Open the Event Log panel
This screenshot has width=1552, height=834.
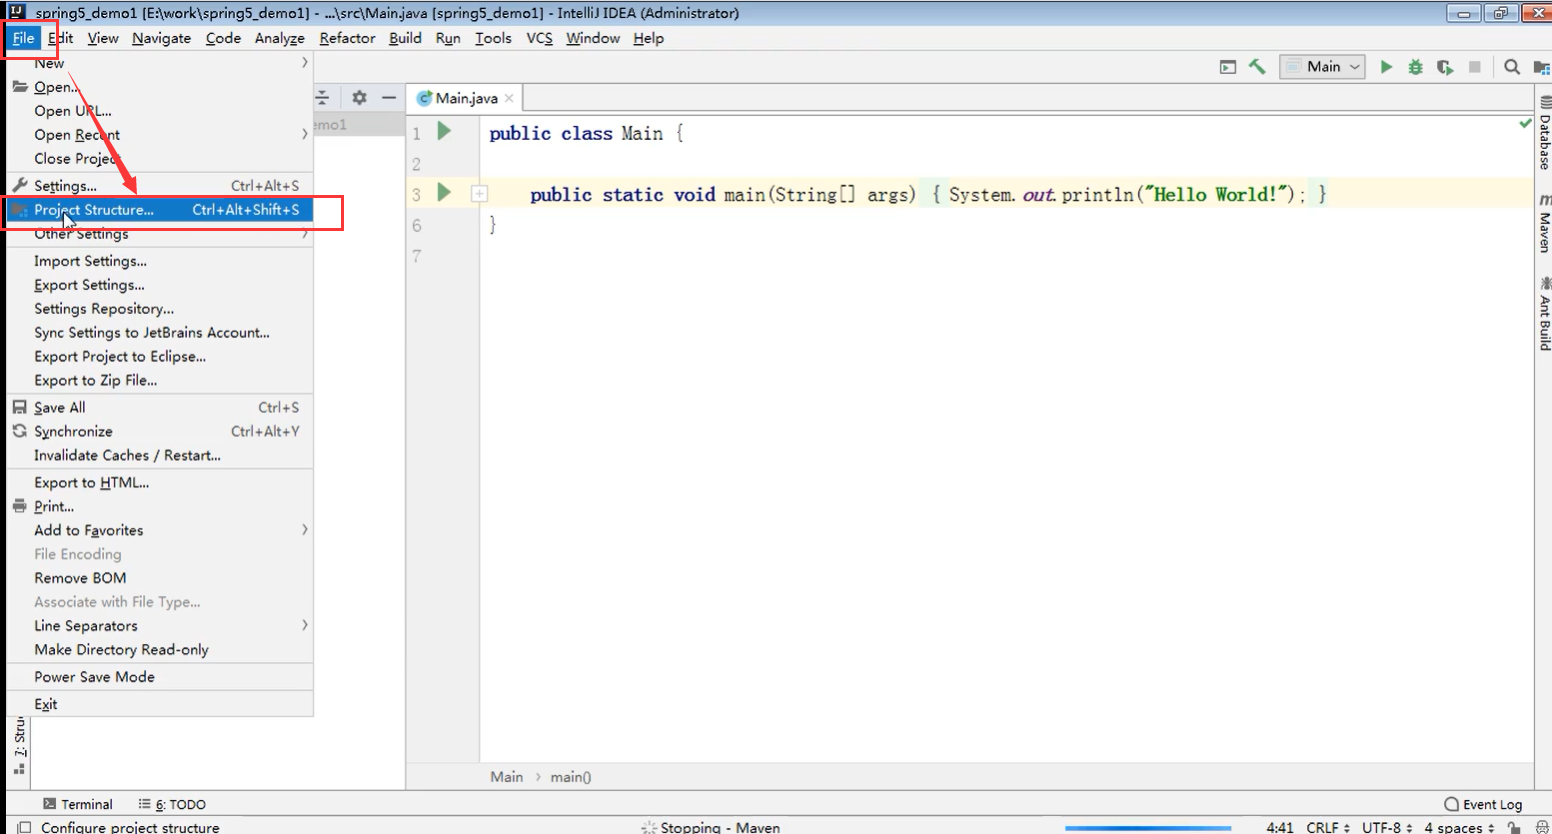(1483, 804)
